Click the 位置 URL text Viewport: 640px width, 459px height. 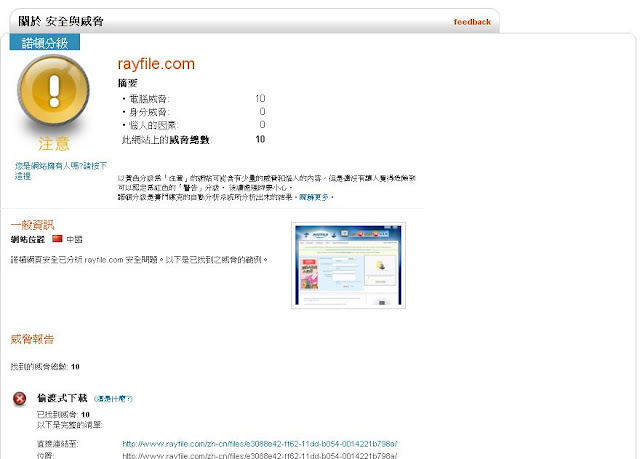point(260,455)
